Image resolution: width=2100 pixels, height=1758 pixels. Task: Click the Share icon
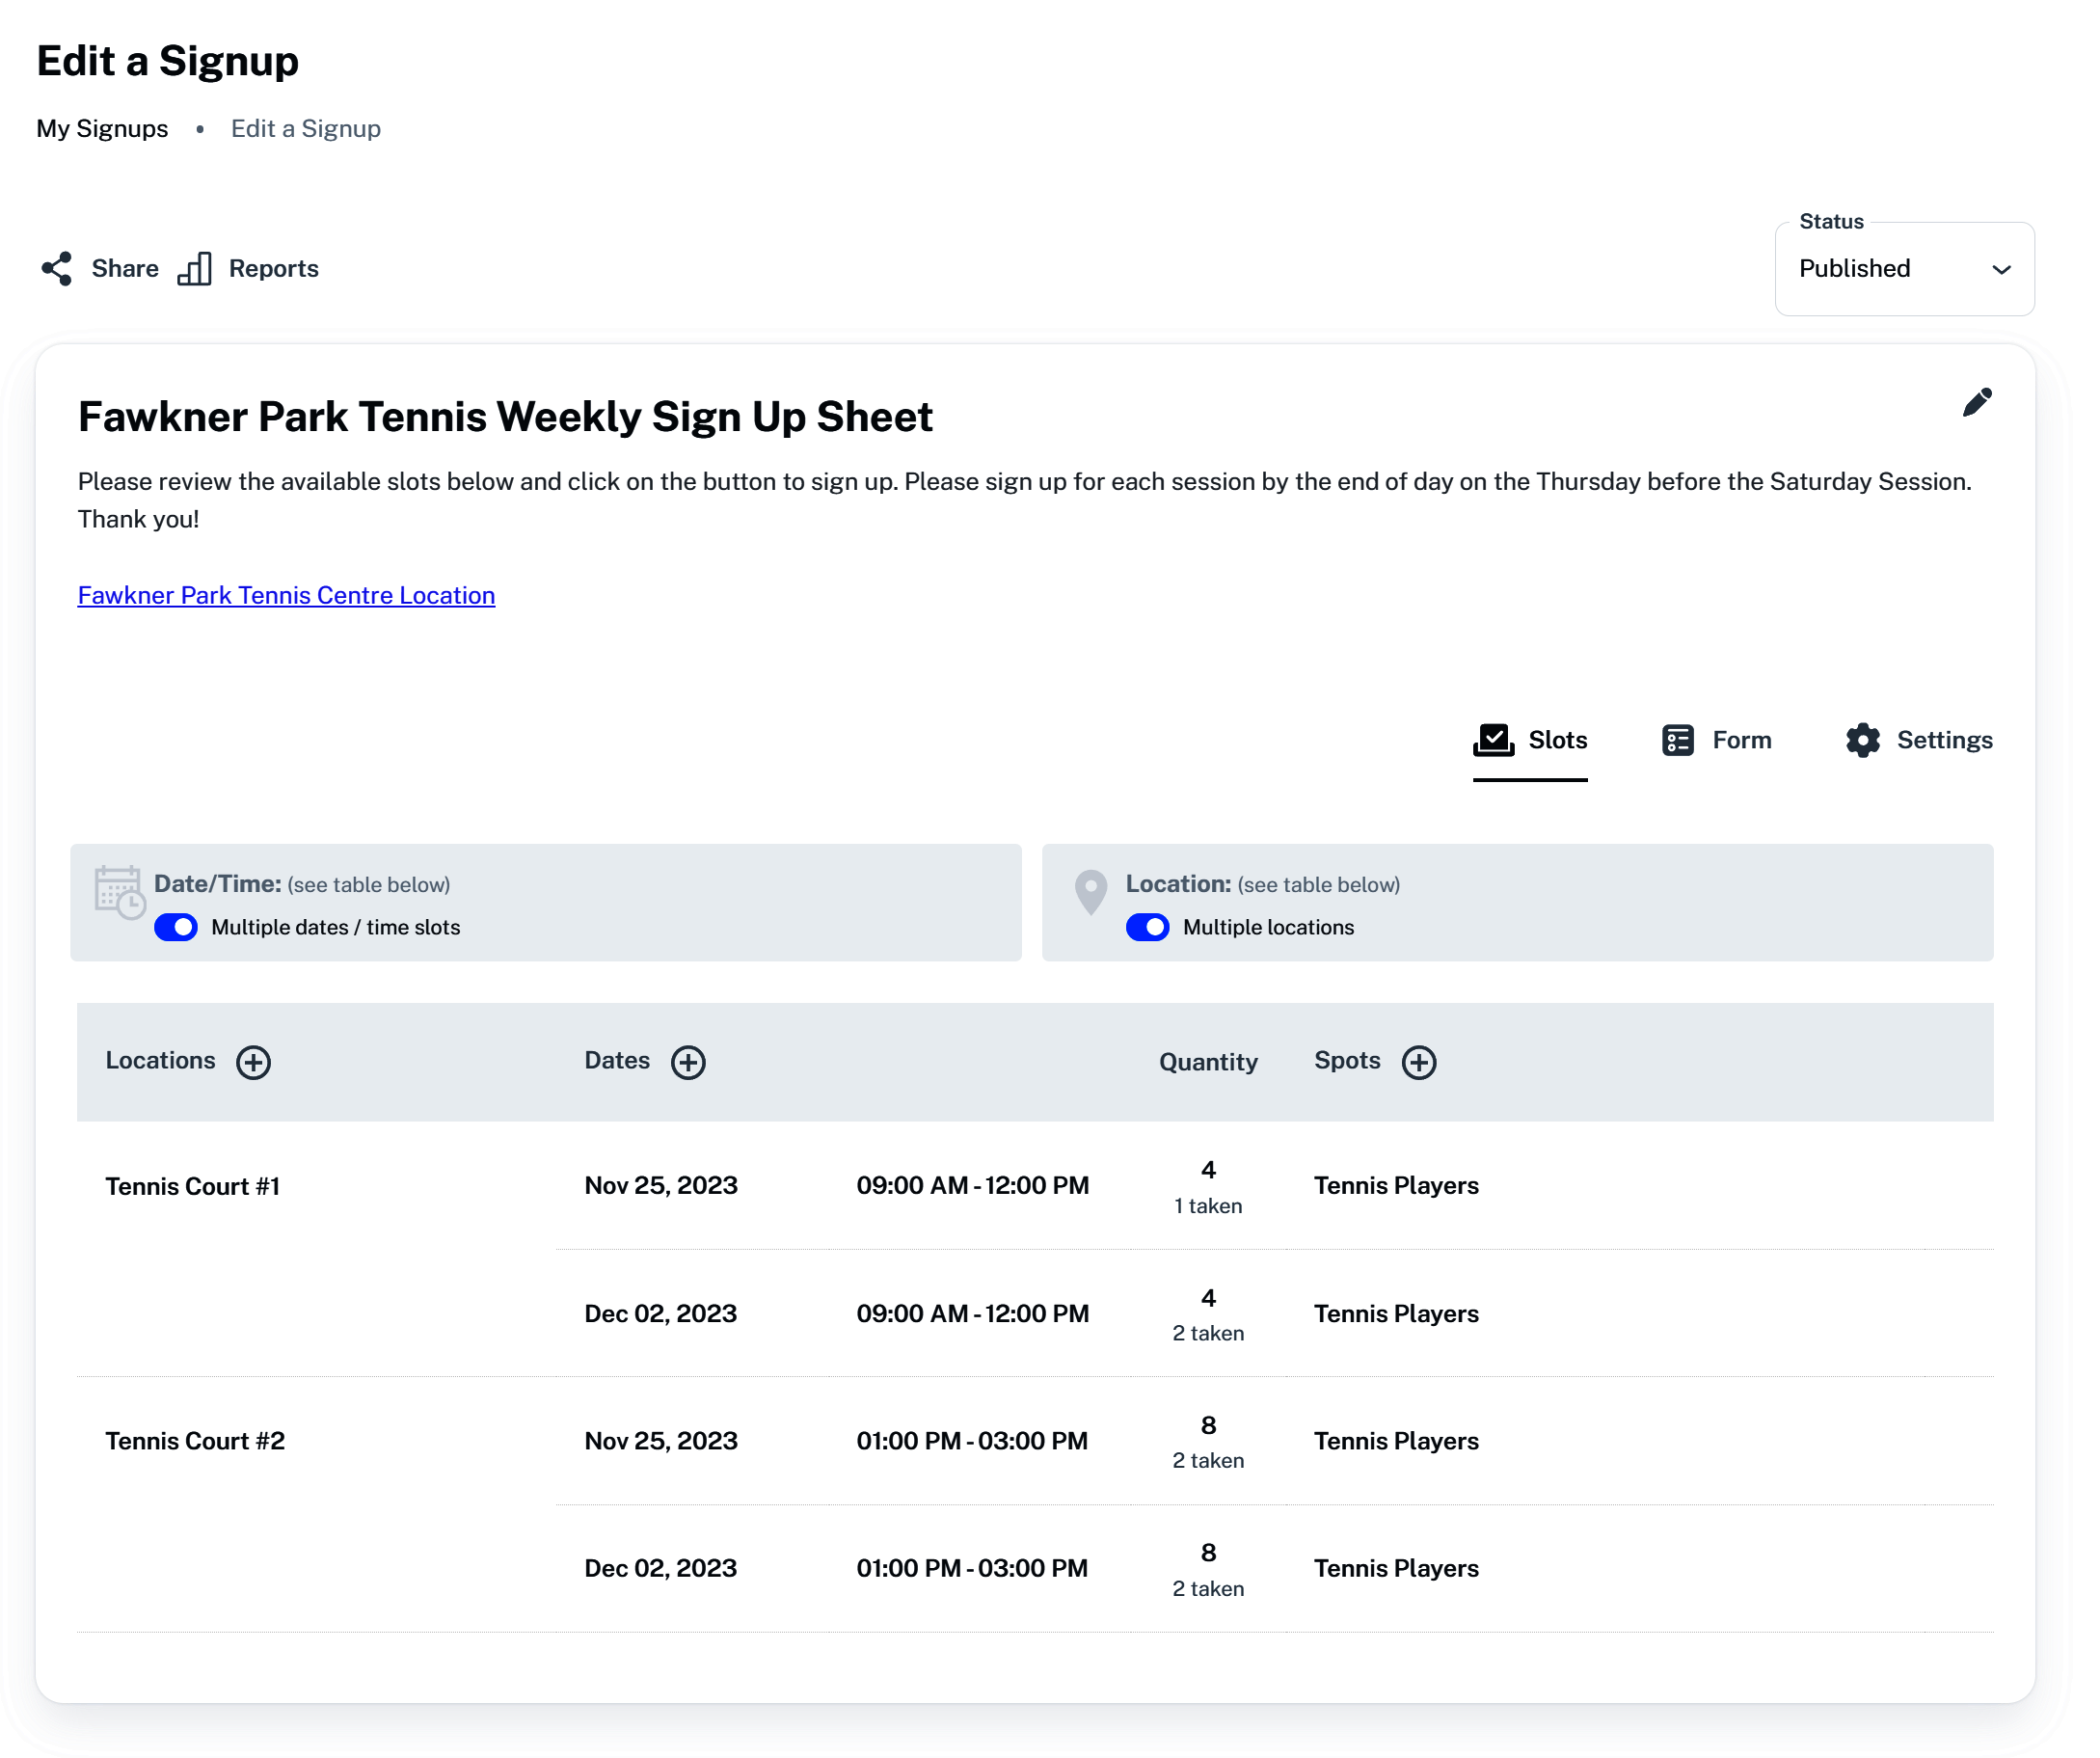click(57, 270)
